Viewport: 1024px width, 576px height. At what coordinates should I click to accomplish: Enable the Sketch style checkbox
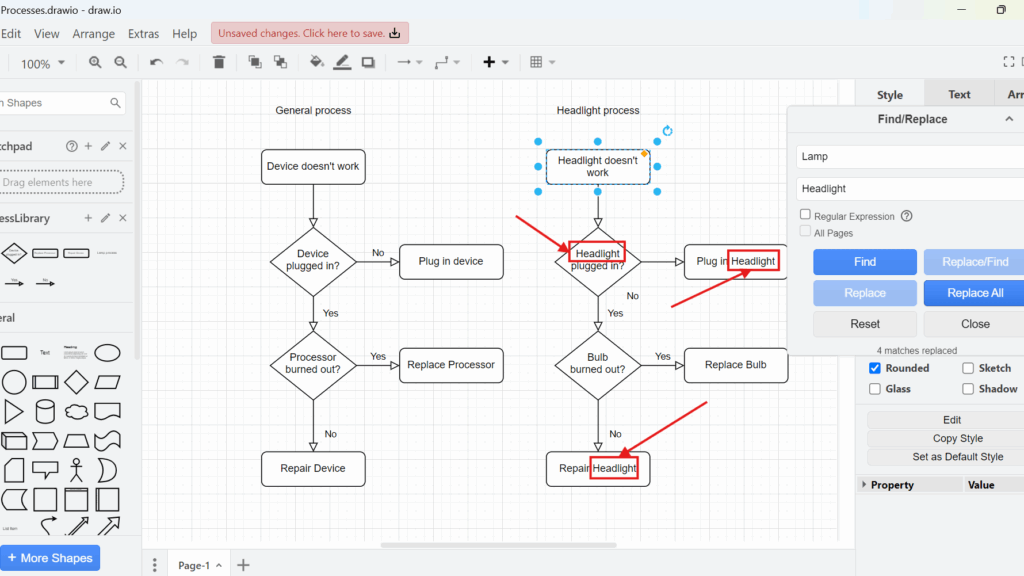click(x=966, y=367)
